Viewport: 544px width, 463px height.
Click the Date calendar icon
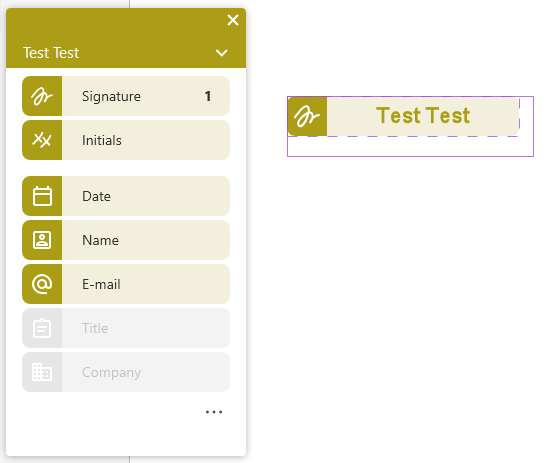[42, 196]
